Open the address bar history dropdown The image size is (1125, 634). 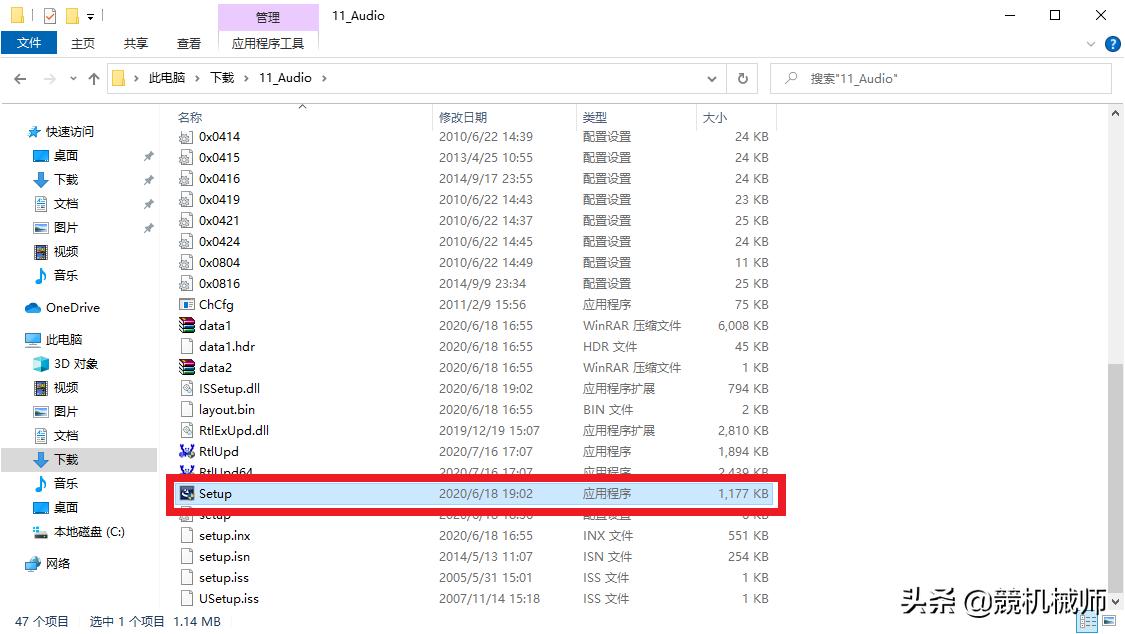click(711, 77)
